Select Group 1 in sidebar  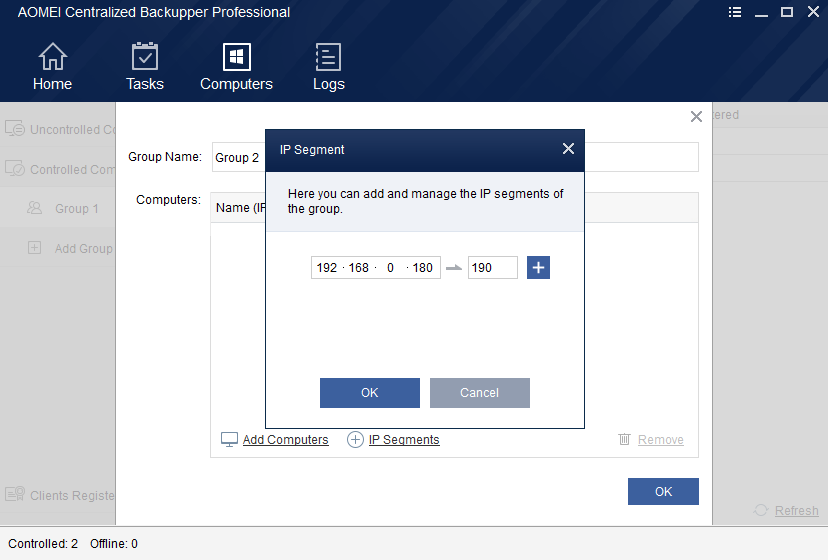58,209
